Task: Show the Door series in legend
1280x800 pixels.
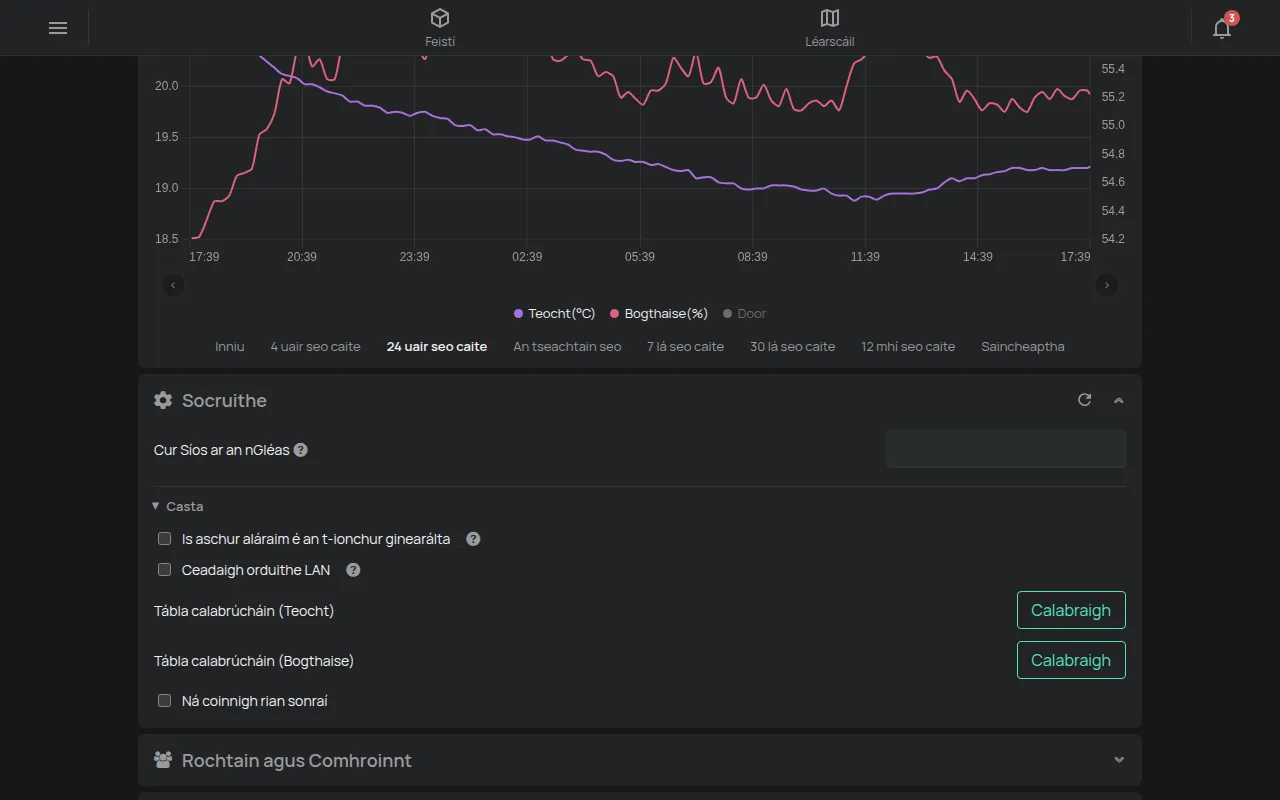Action: pyautogui.click(x=745, y=314)
